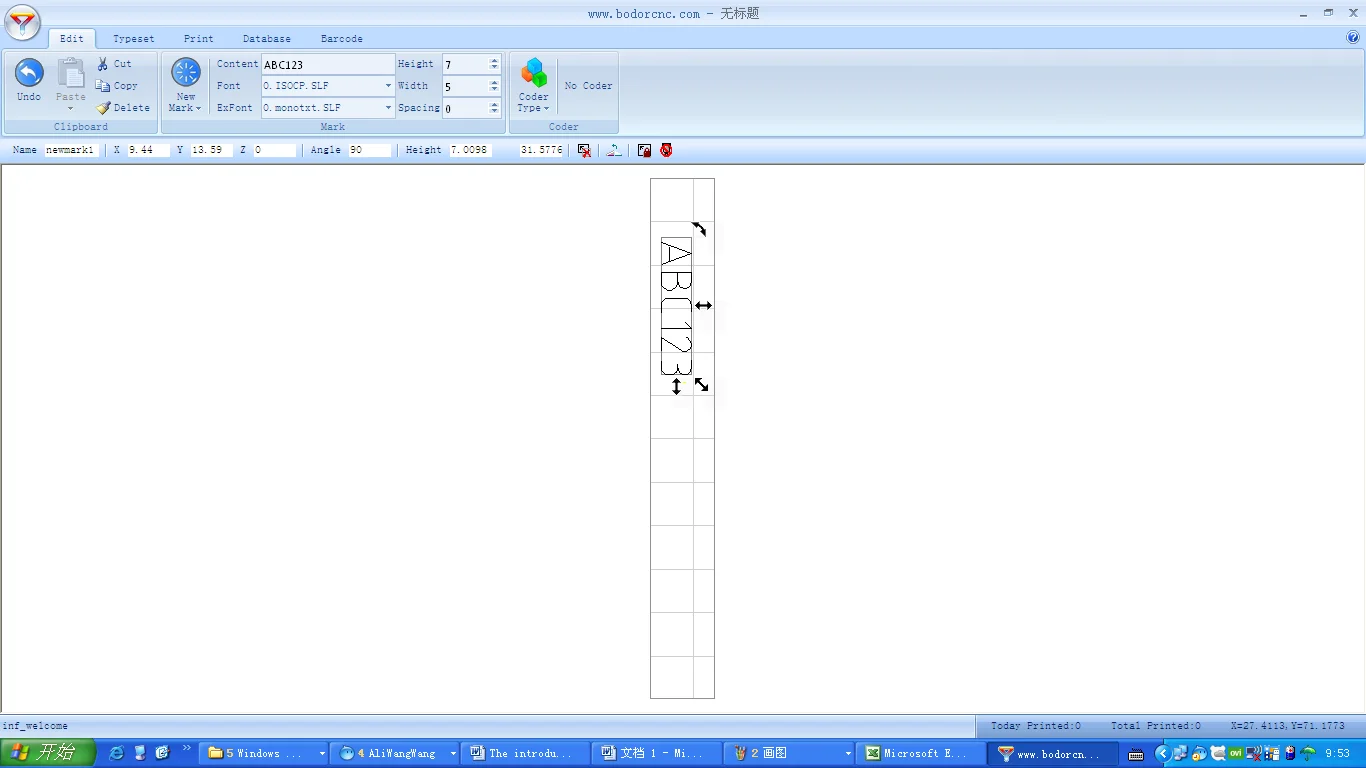Expand the Paste options arrow
Screen dimensions: 1366x768
point(70,107)
